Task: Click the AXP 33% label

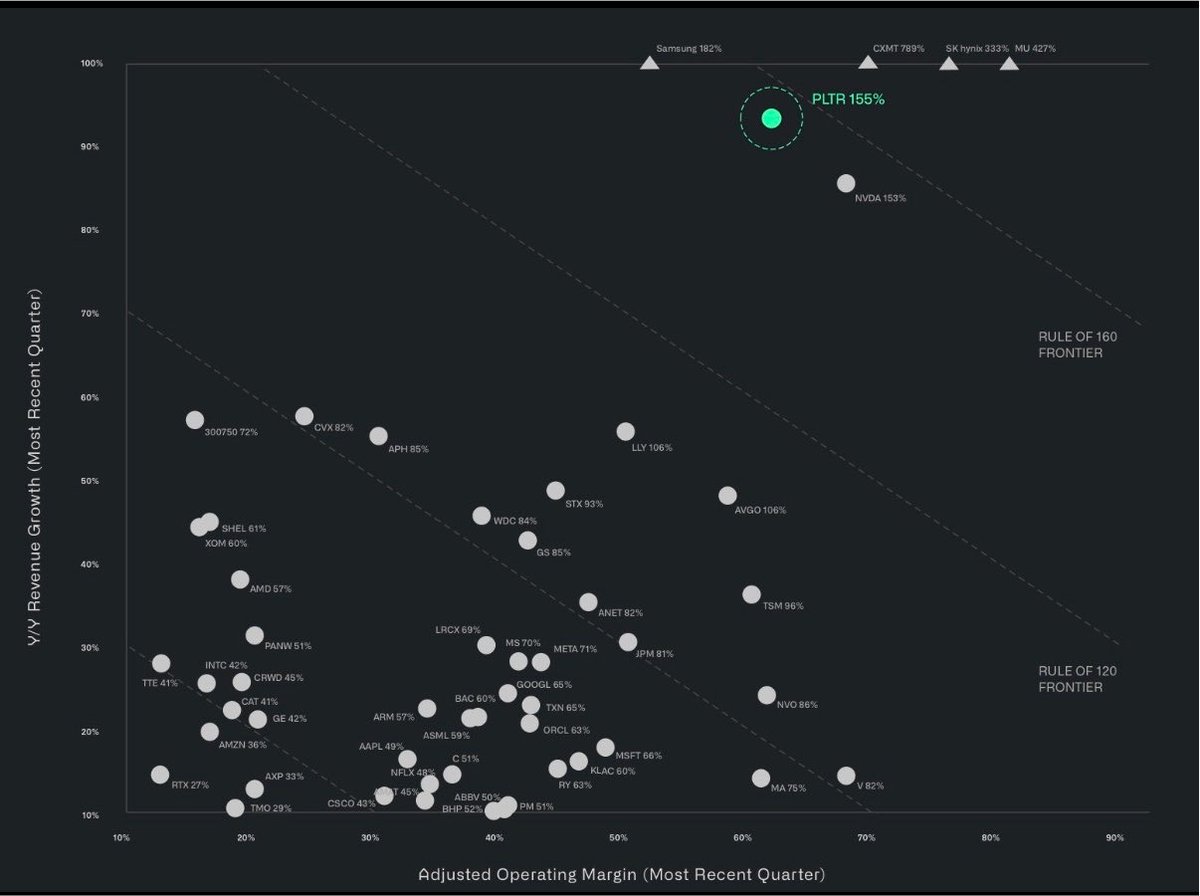Action: click(x=284, y=777)
